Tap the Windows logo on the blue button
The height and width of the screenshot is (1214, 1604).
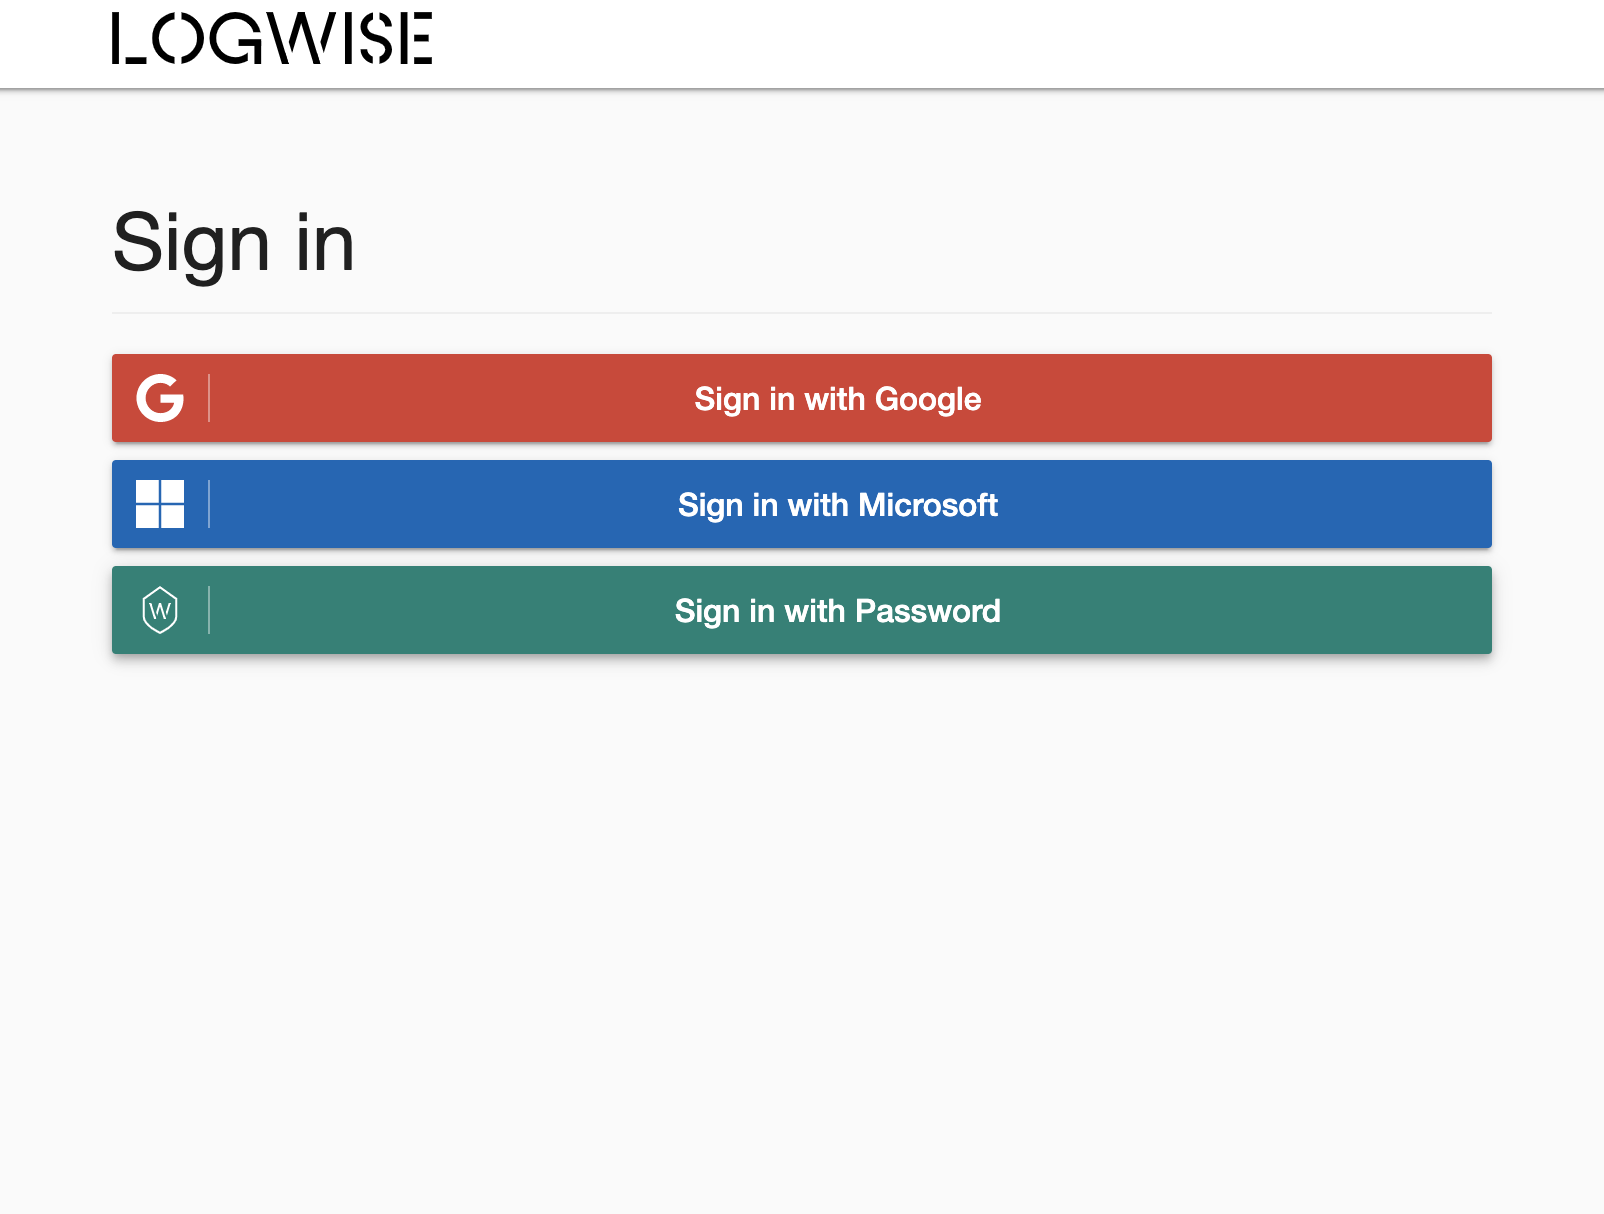(160, 504)
